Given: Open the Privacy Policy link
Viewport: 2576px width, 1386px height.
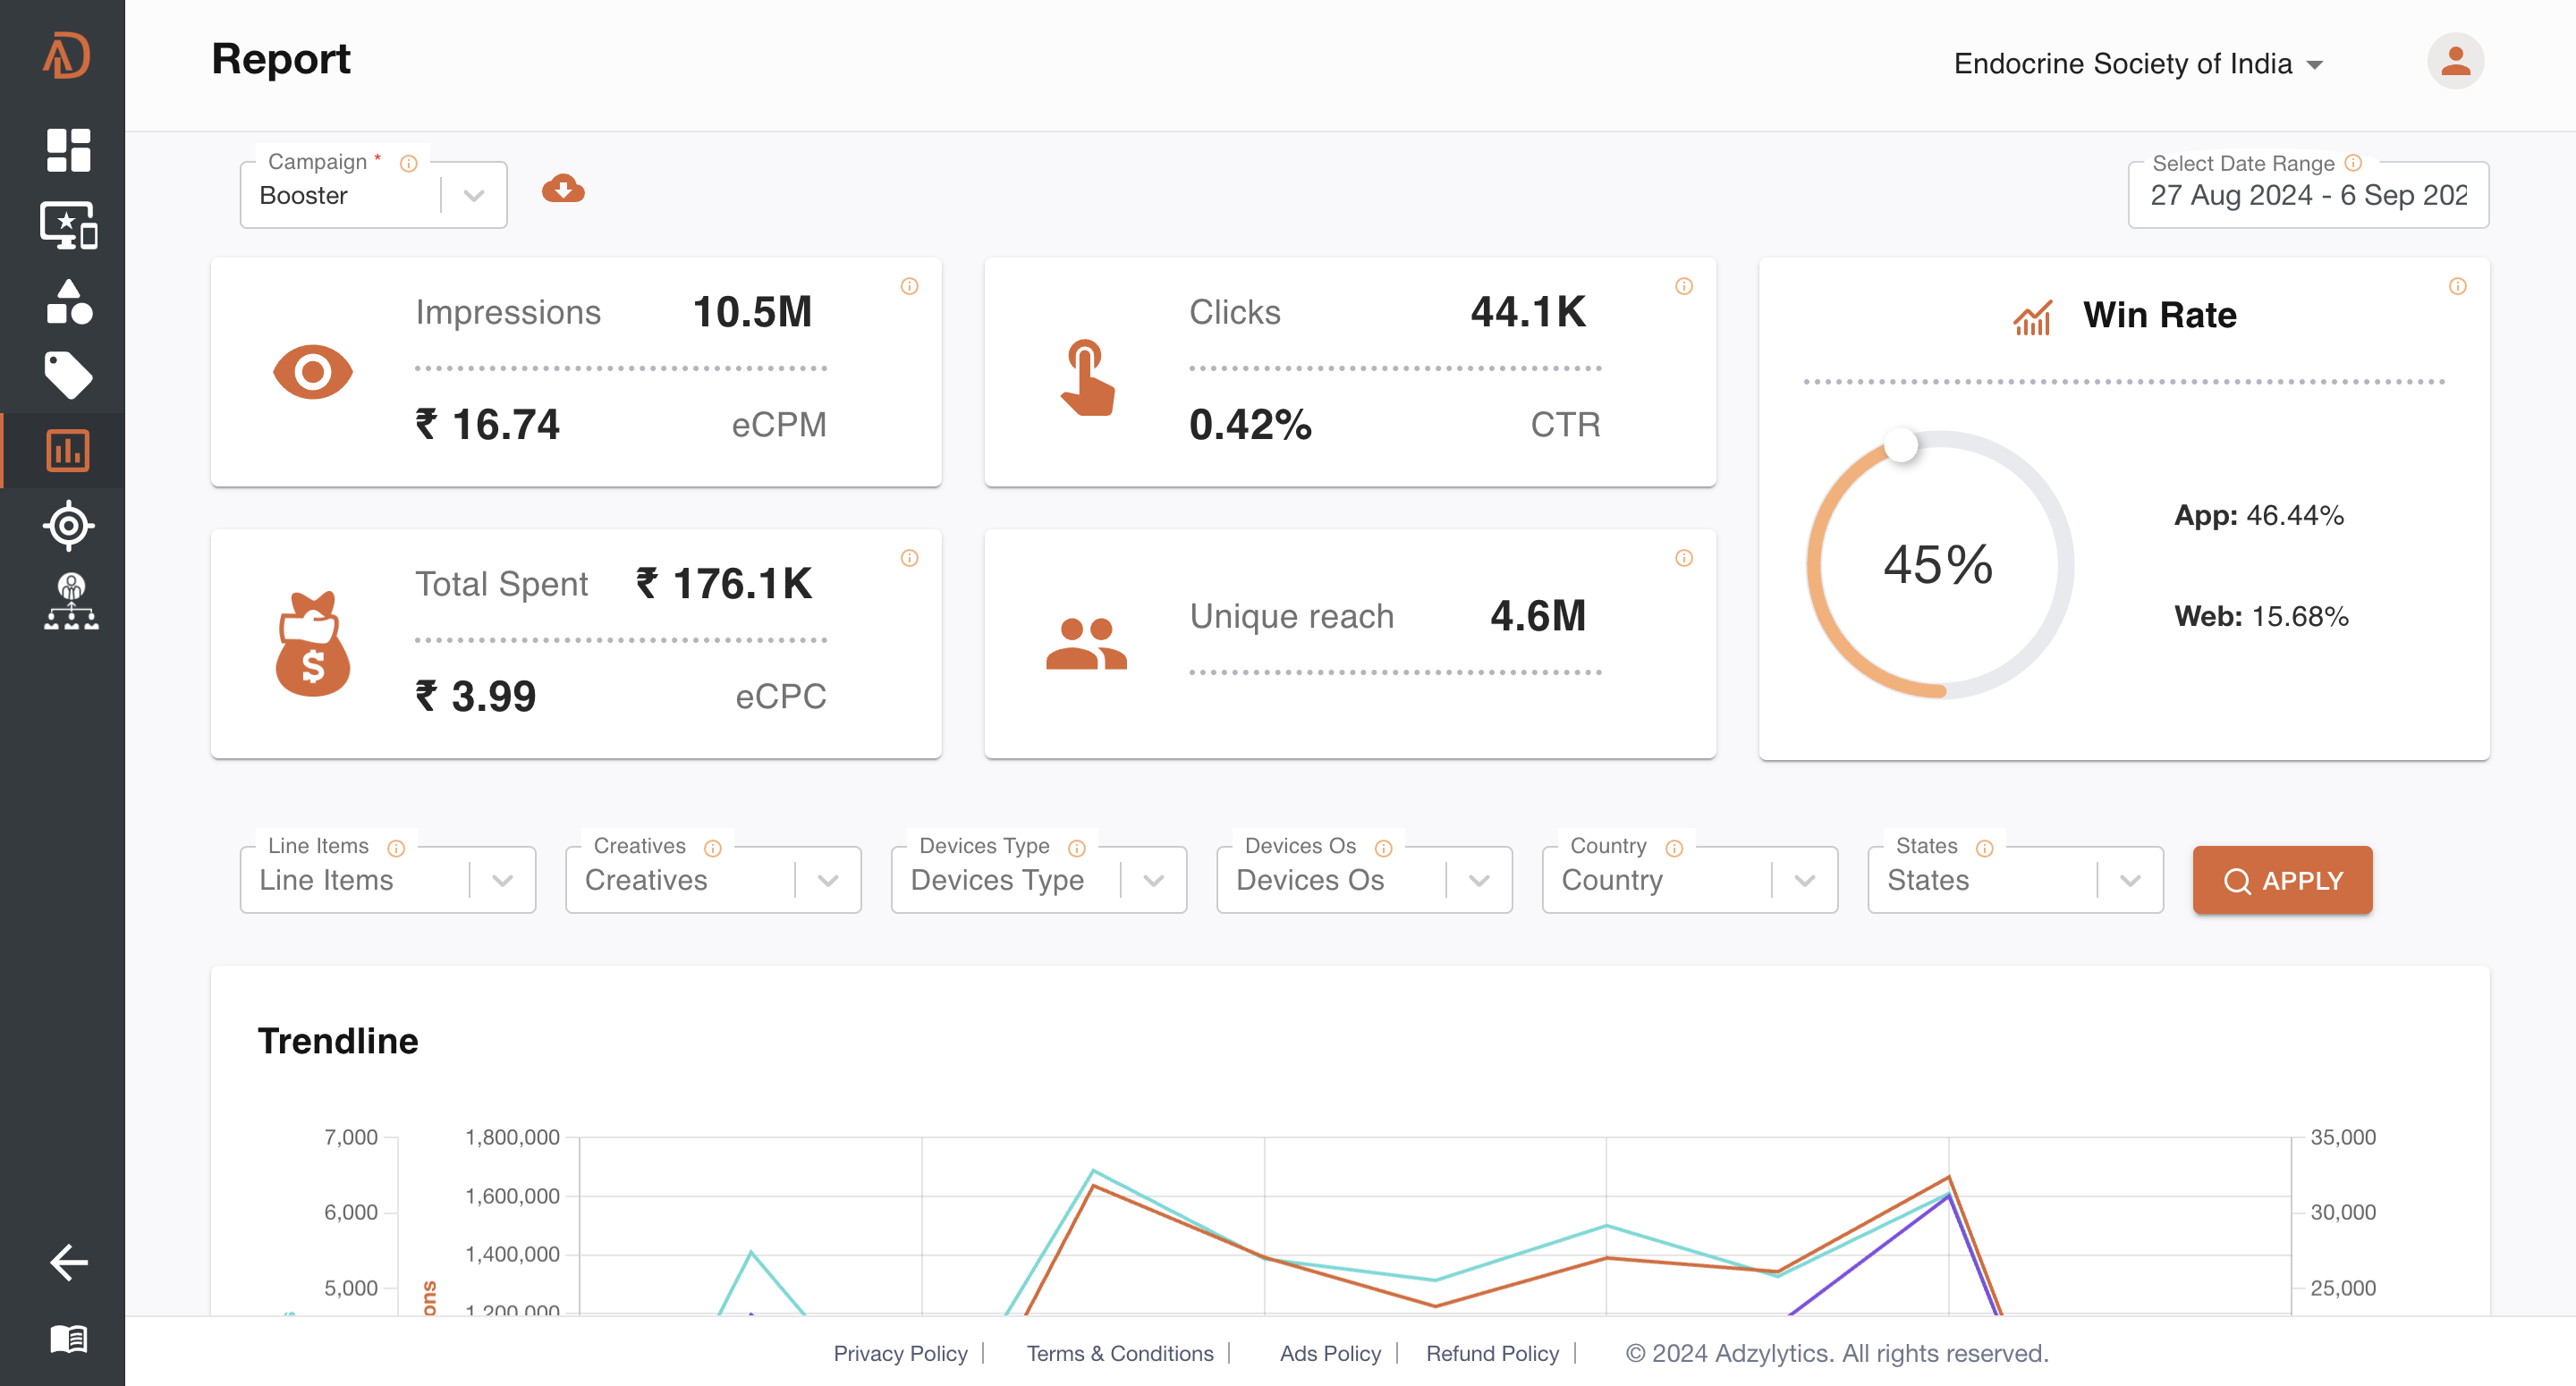Looking at the screenshot, I should (x=900, y=1353).
